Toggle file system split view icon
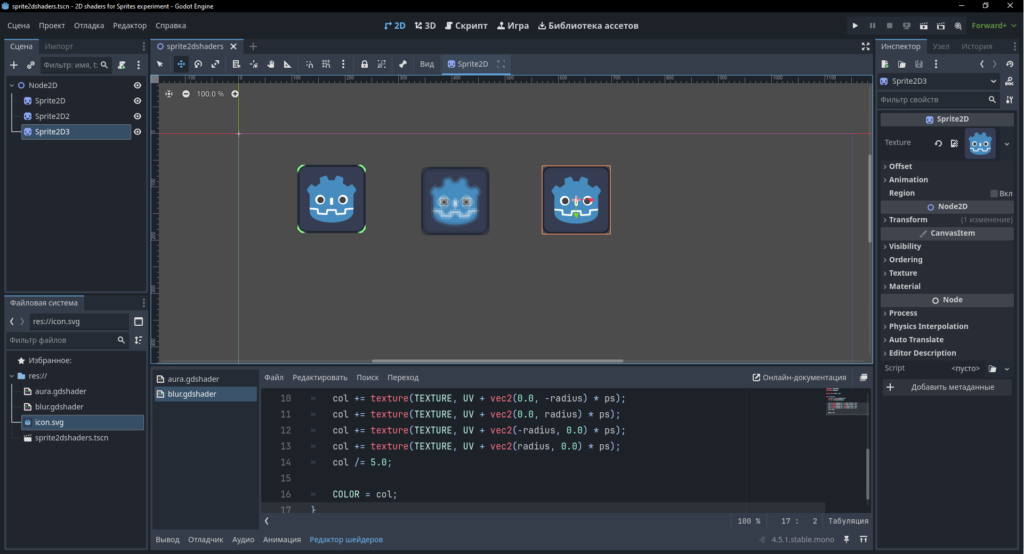The image size is (1024, 554). (x=138, y=321)
